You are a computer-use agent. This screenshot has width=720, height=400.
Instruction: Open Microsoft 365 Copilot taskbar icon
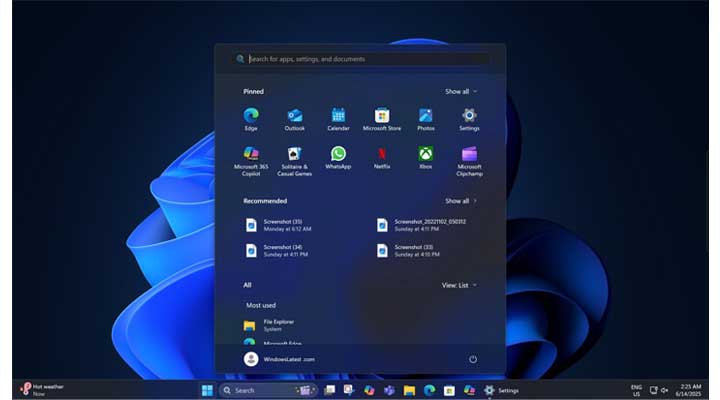click(469, 390)
